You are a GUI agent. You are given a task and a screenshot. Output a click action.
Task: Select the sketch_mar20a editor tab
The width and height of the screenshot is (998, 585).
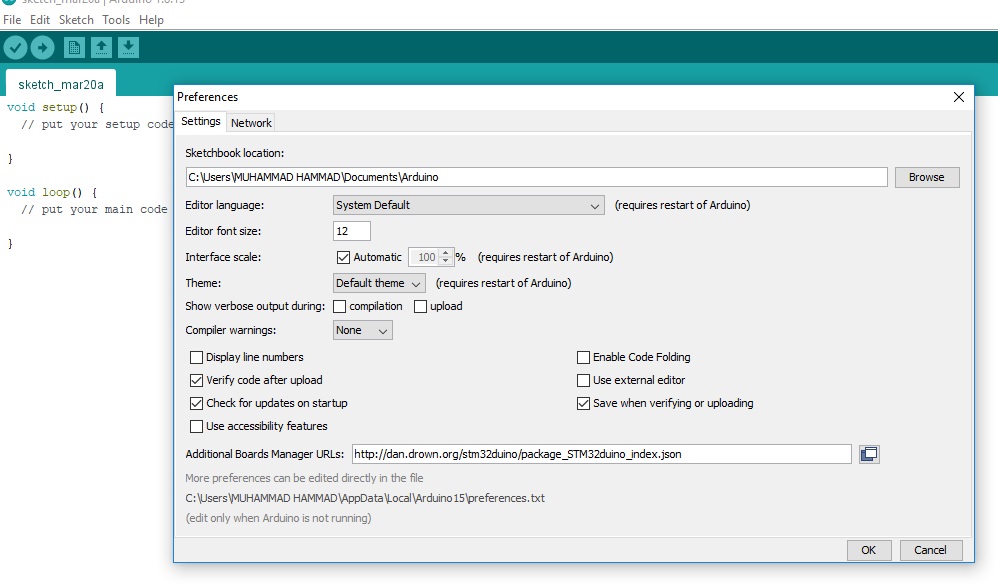(60, 84)
